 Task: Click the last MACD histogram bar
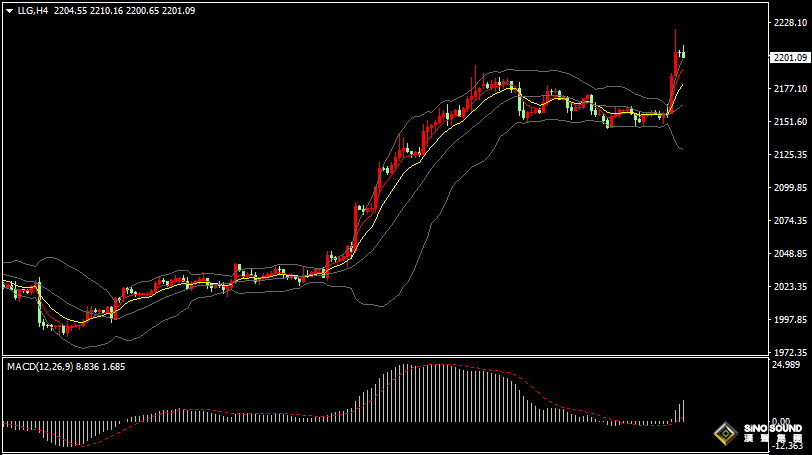[x=684, y=412]
